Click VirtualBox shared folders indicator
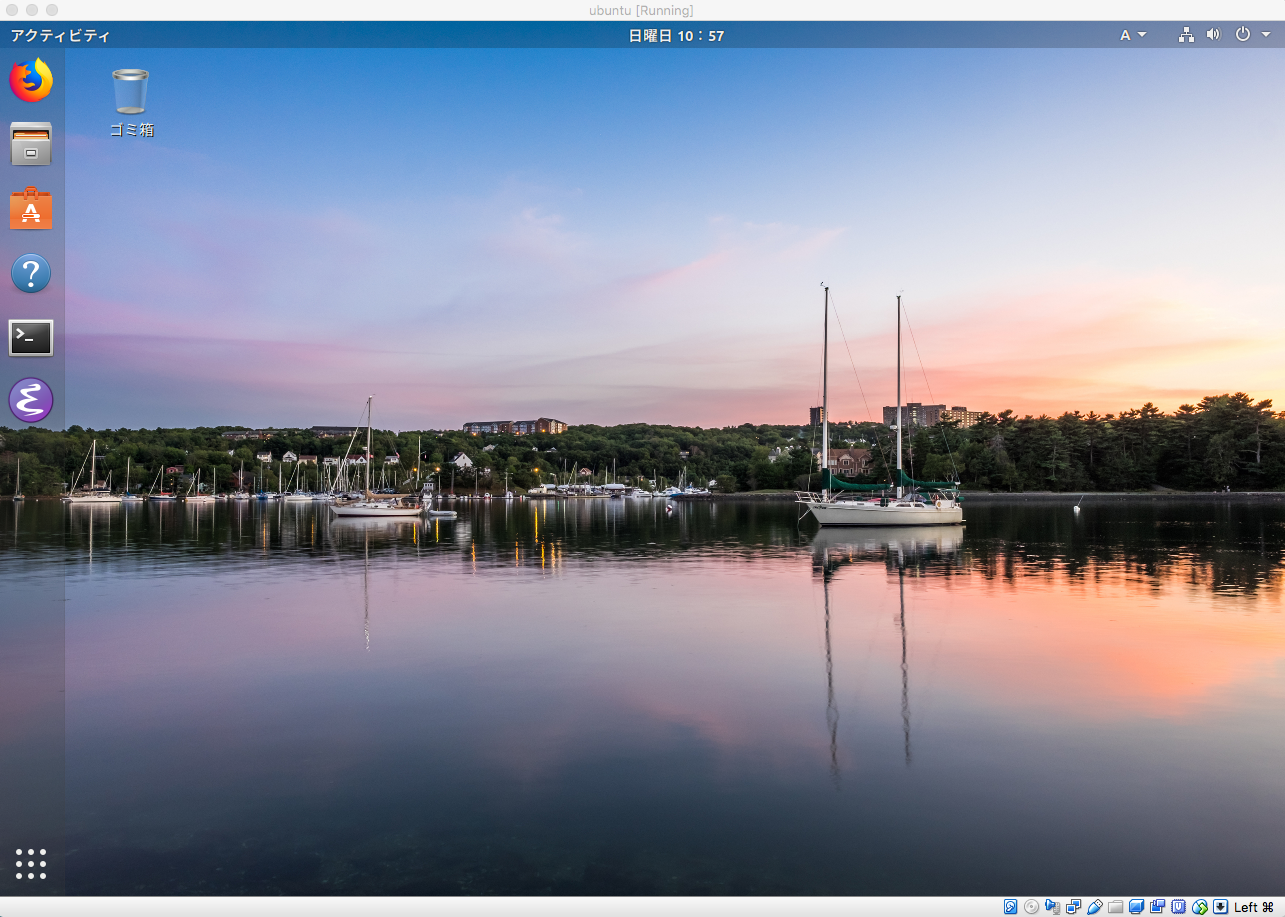This screenshot has height=917, width=1285. (x=1115, y=907)
